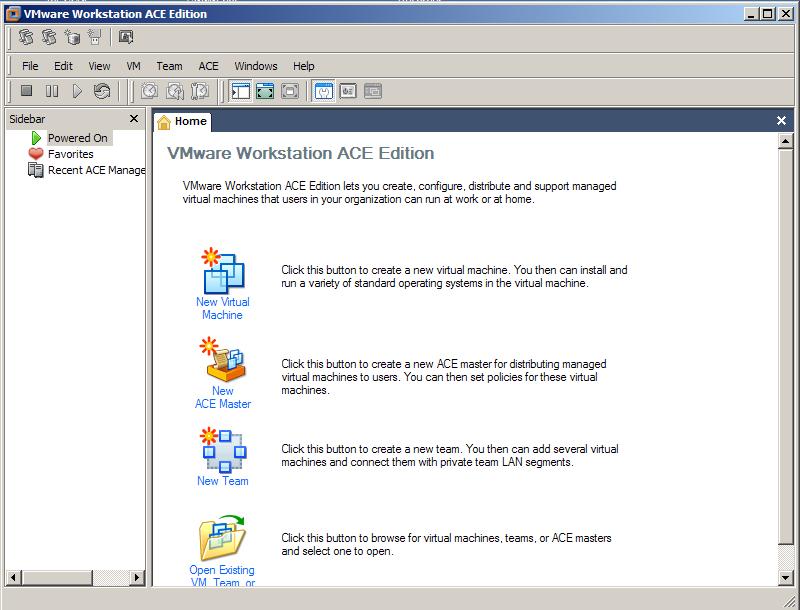Click the vertical scrollbar down arrow

click(x=785, y=577)
